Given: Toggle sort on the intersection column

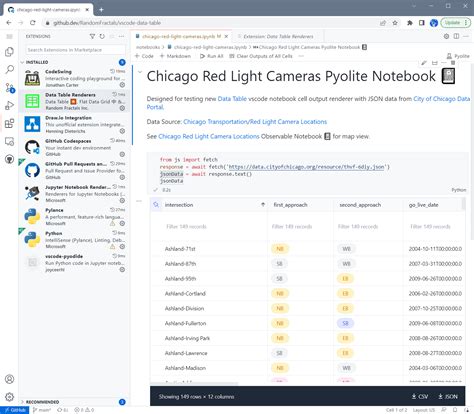Looking at the screenshot, I should pos(263,205).
